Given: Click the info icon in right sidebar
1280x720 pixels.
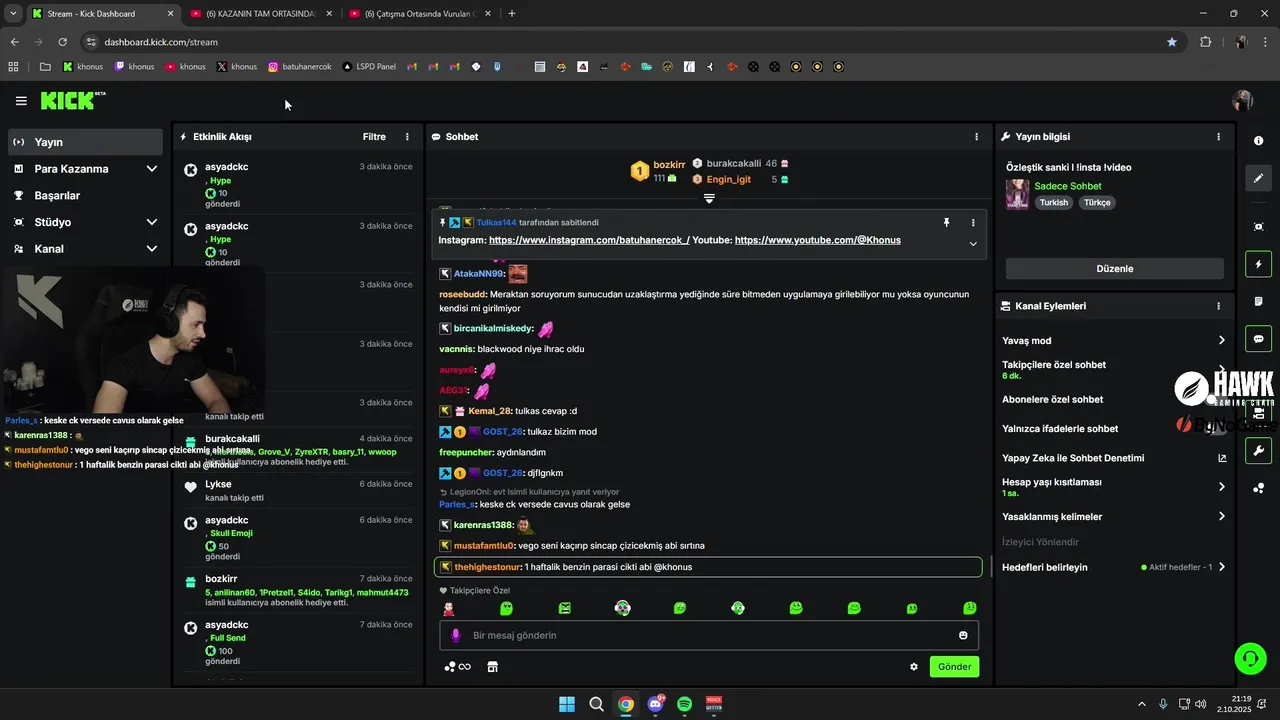Looking at the screenshot, I should tap(1259, 141).
